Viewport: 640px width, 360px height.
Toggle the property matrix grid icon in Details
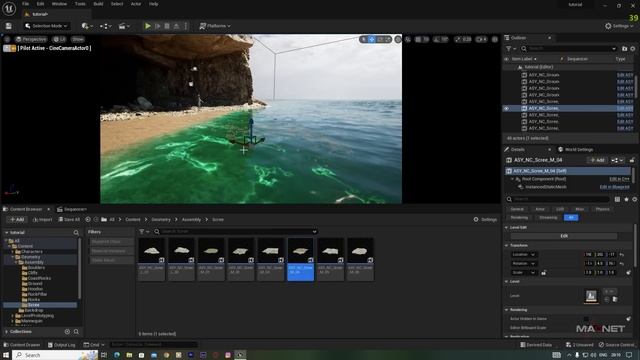click(617, 199)
